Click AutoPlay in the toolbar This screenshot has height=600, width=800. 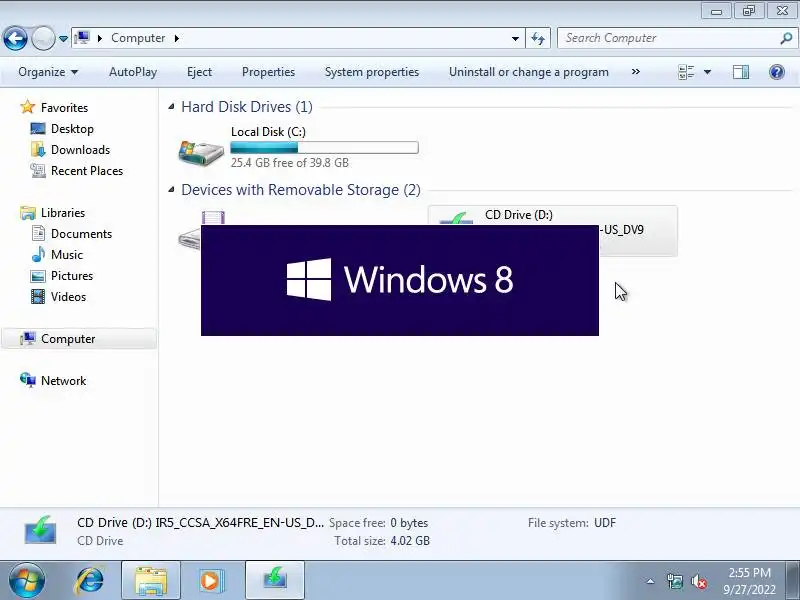[x=133, y=72]
